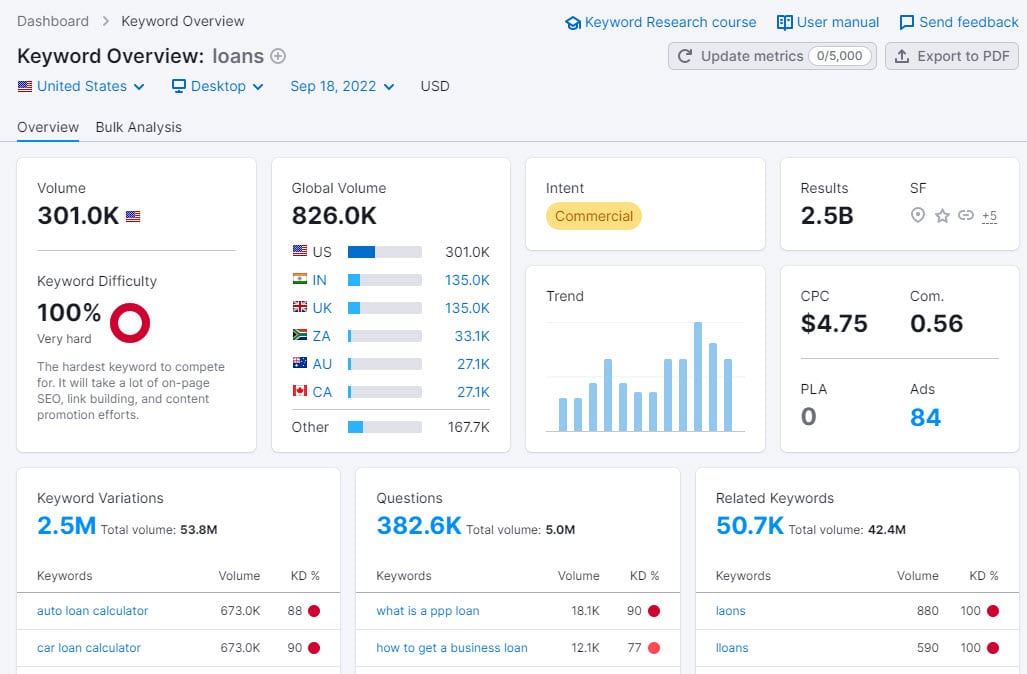Click the Export to PDF button
This screenshot has width=1027, height=674.
[x=951, y=56]
